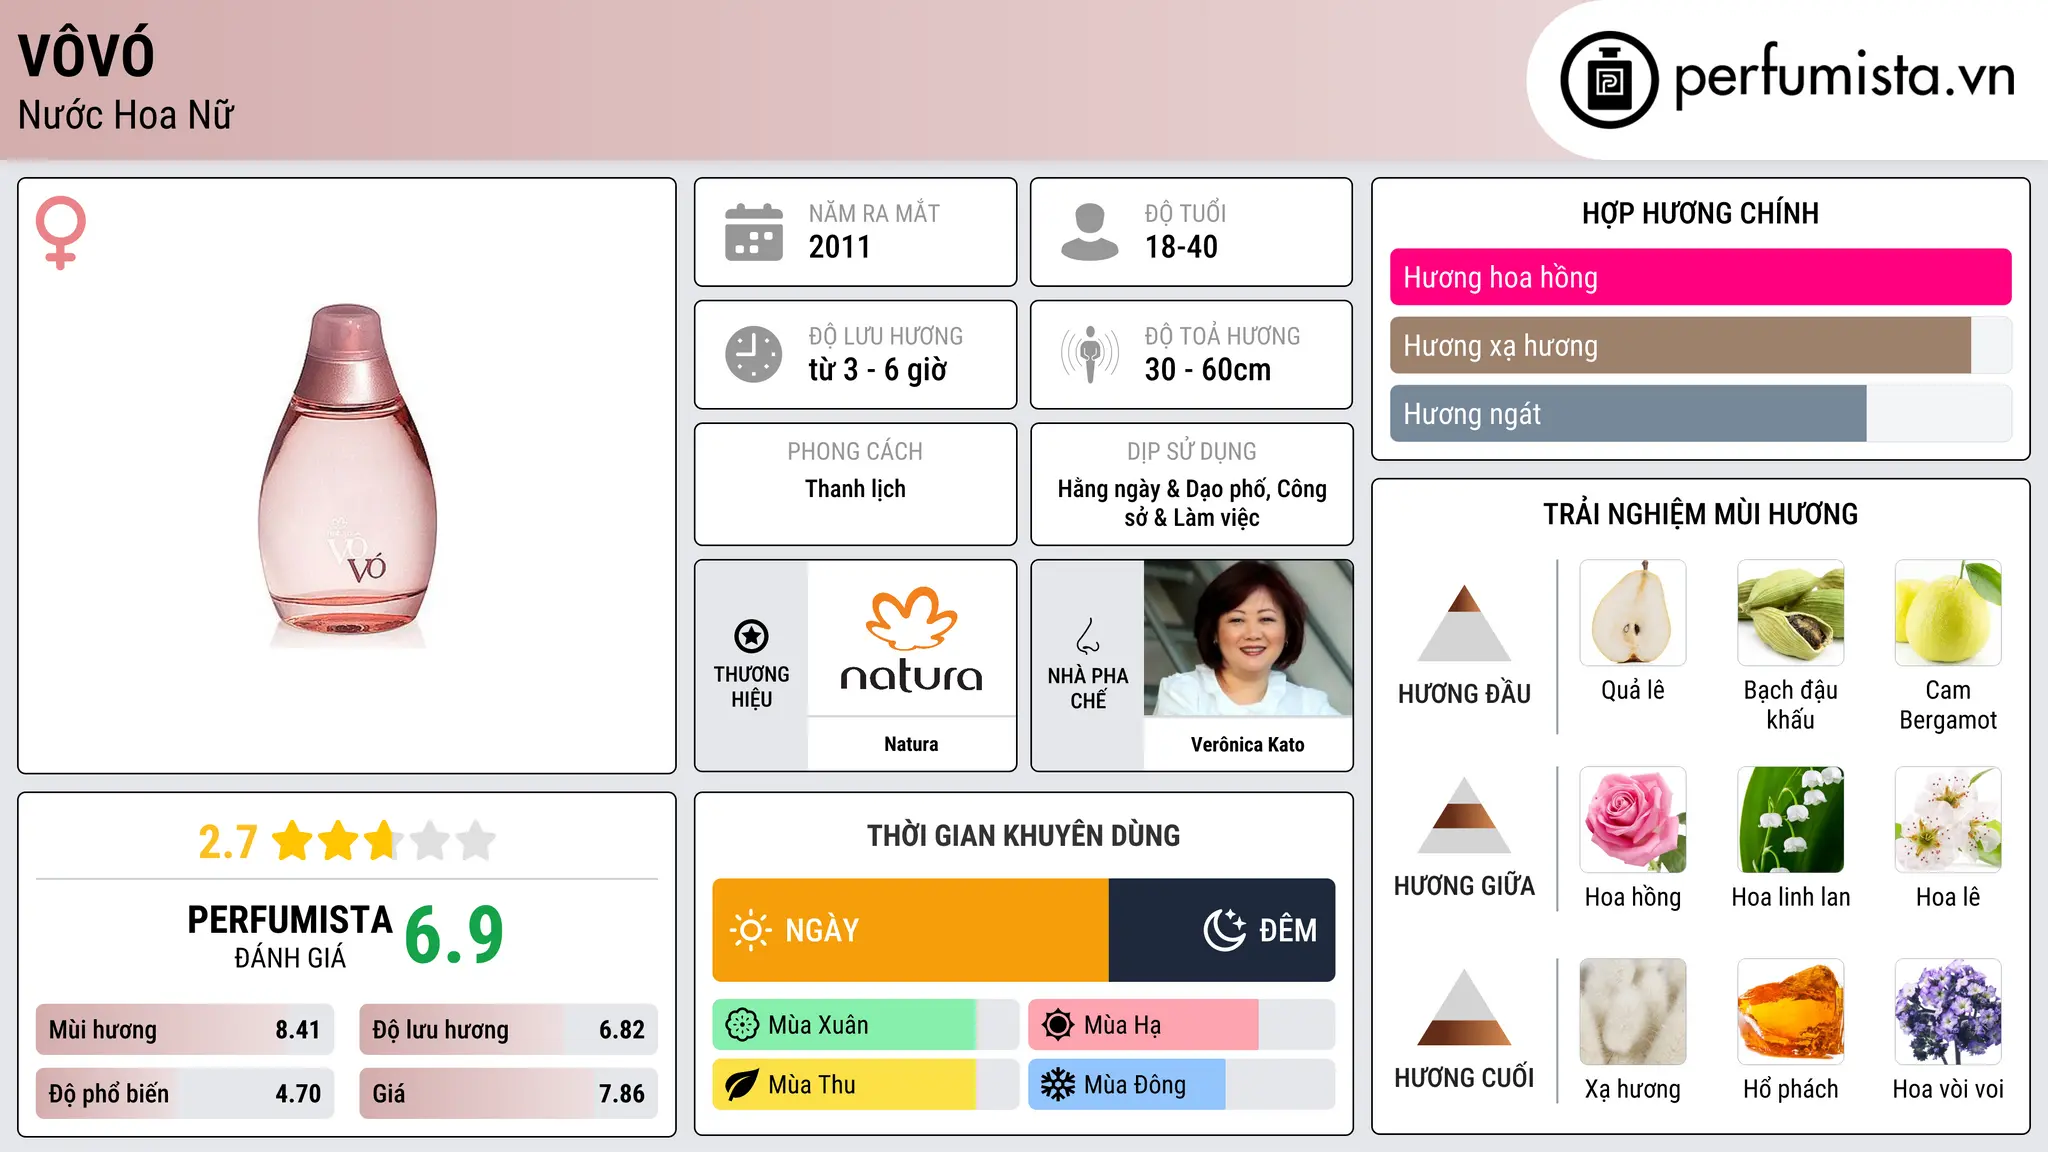
Task: Click the projection value 30 - 60cm
Action: tap(1208, 370)
